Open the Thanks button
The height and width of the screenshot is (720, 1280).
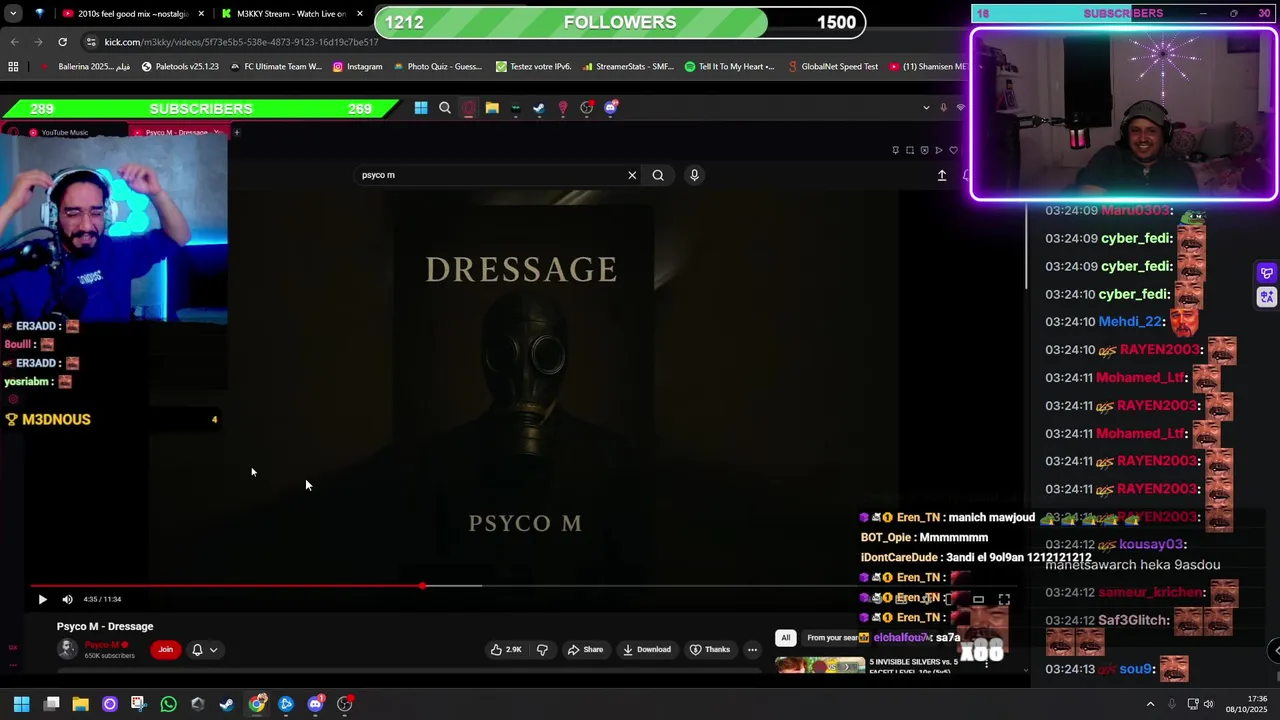point(710,649)
